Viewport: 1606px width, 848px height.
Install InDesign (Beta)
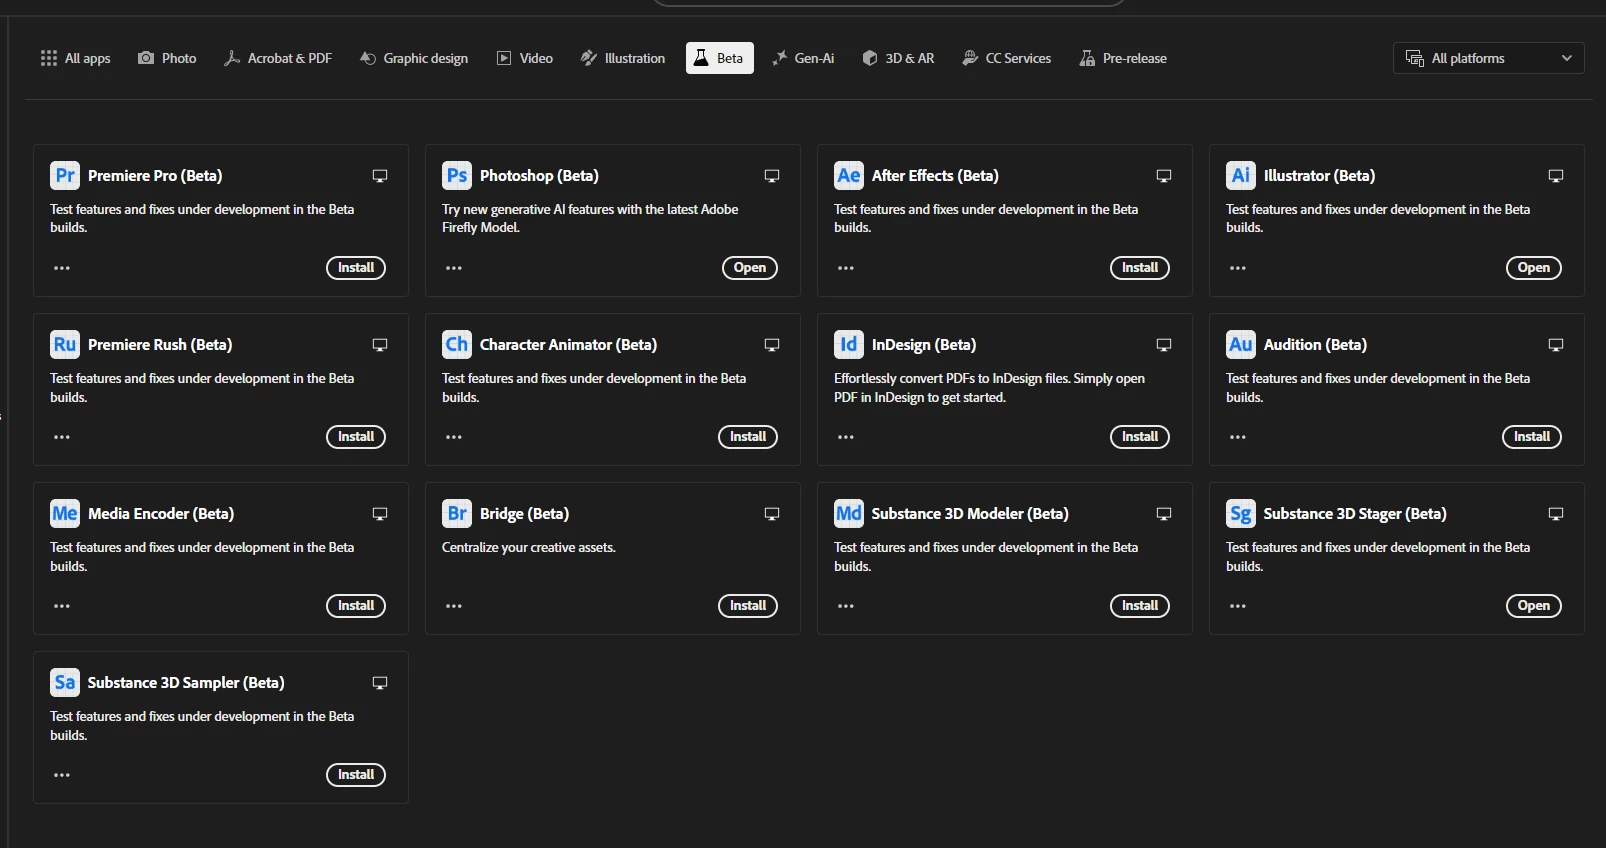pos(1140,437)
